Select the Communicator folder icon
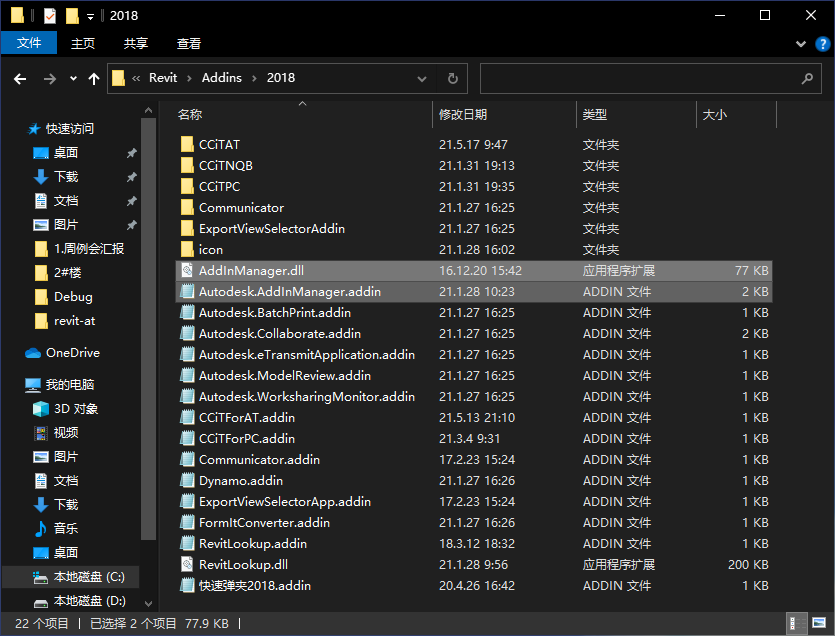Screen dimensions: 835x636 point(187,208)
